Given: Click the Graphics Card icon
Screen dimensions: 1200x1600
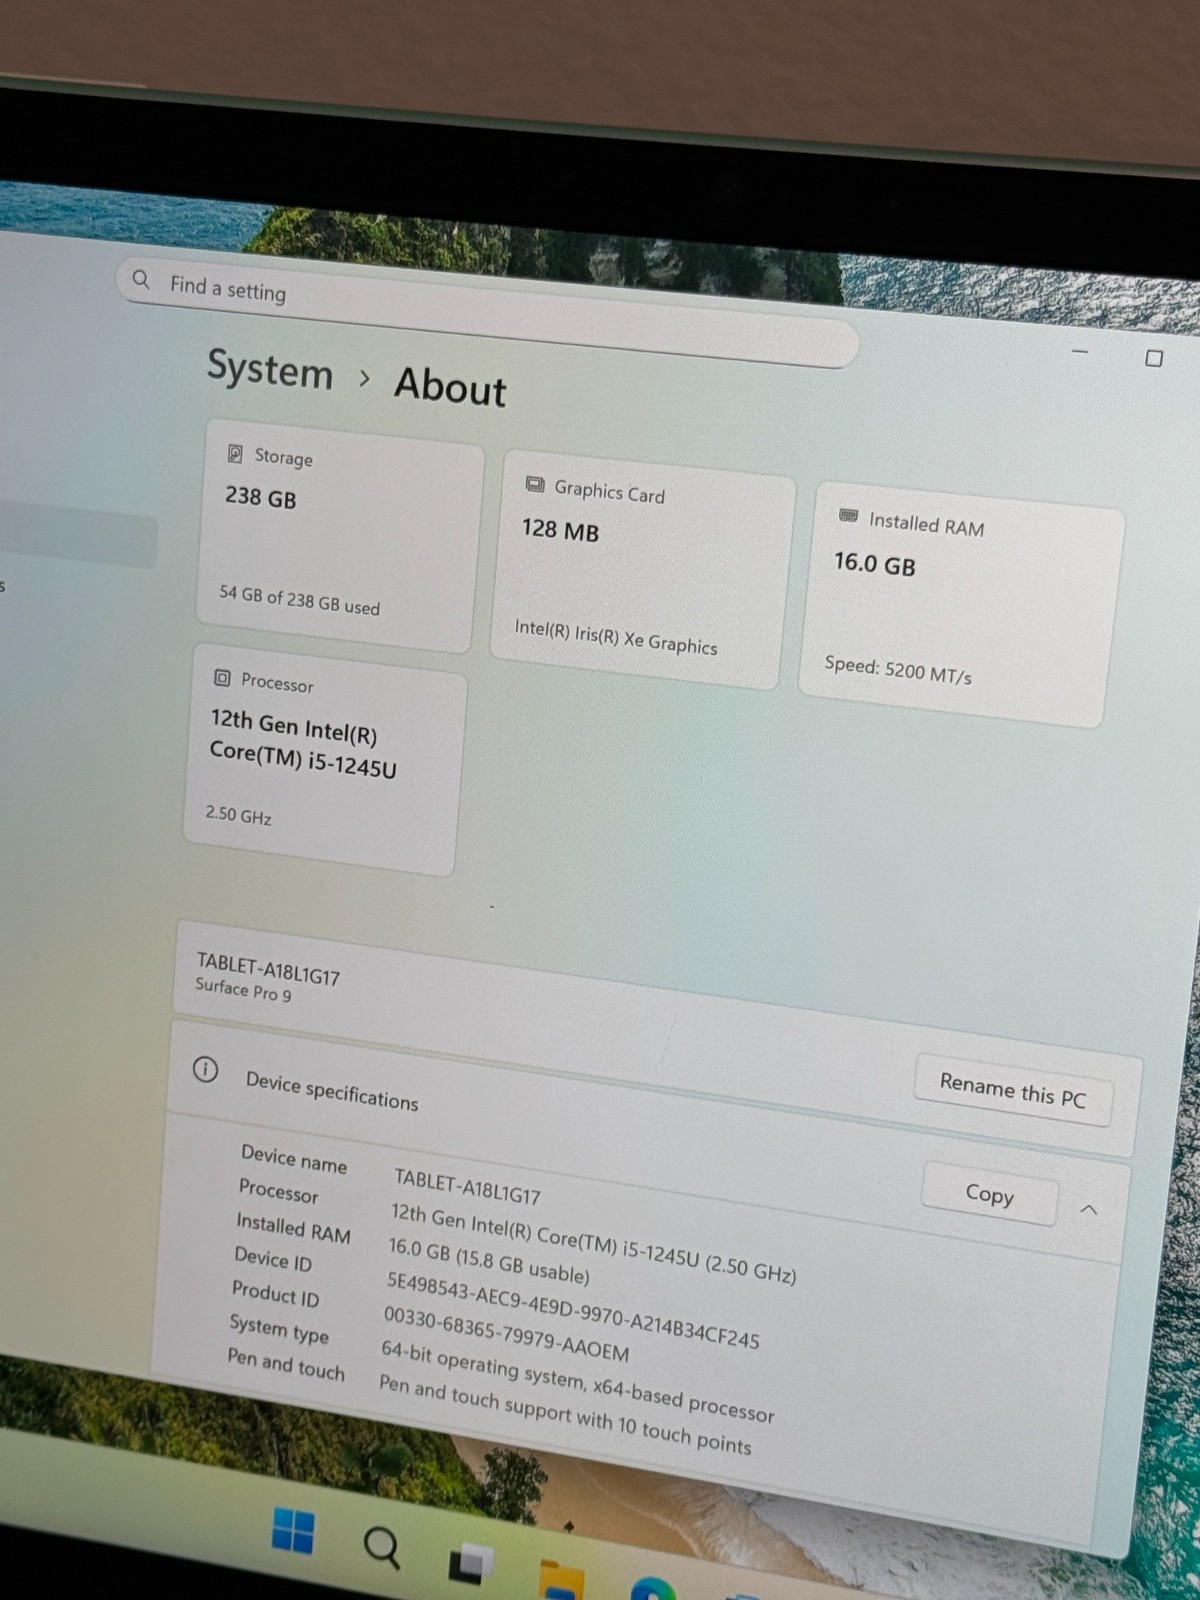Looking at the screenshot, I should point(535,485).
